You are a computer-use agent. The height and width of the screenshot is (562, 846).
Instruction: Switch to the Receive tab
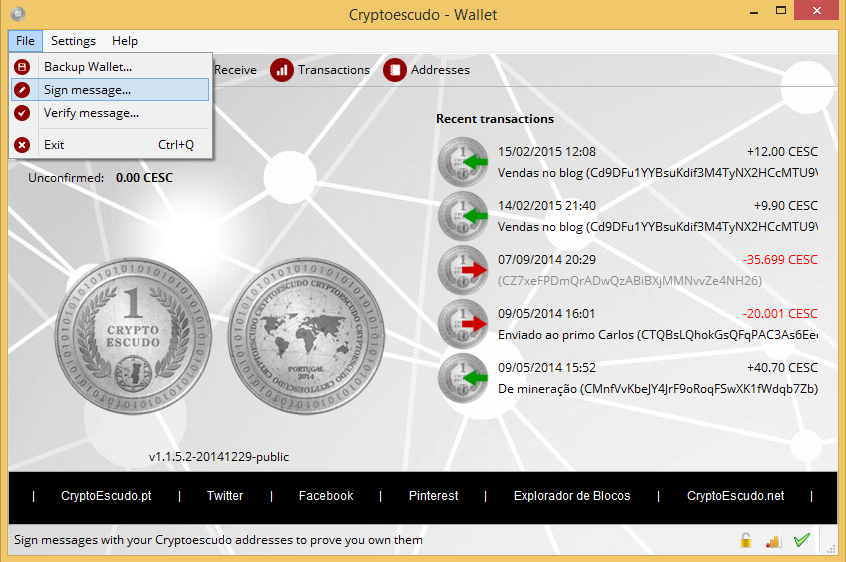click(x=235, y=70)
